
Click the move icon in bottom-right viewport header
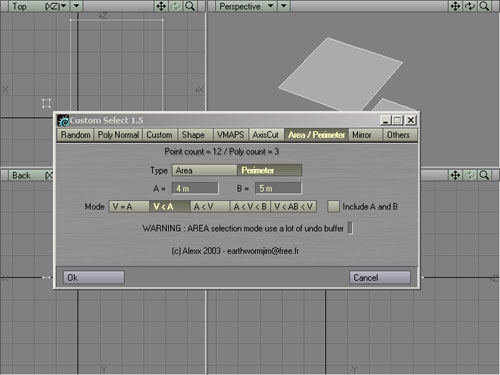(455, 175)
